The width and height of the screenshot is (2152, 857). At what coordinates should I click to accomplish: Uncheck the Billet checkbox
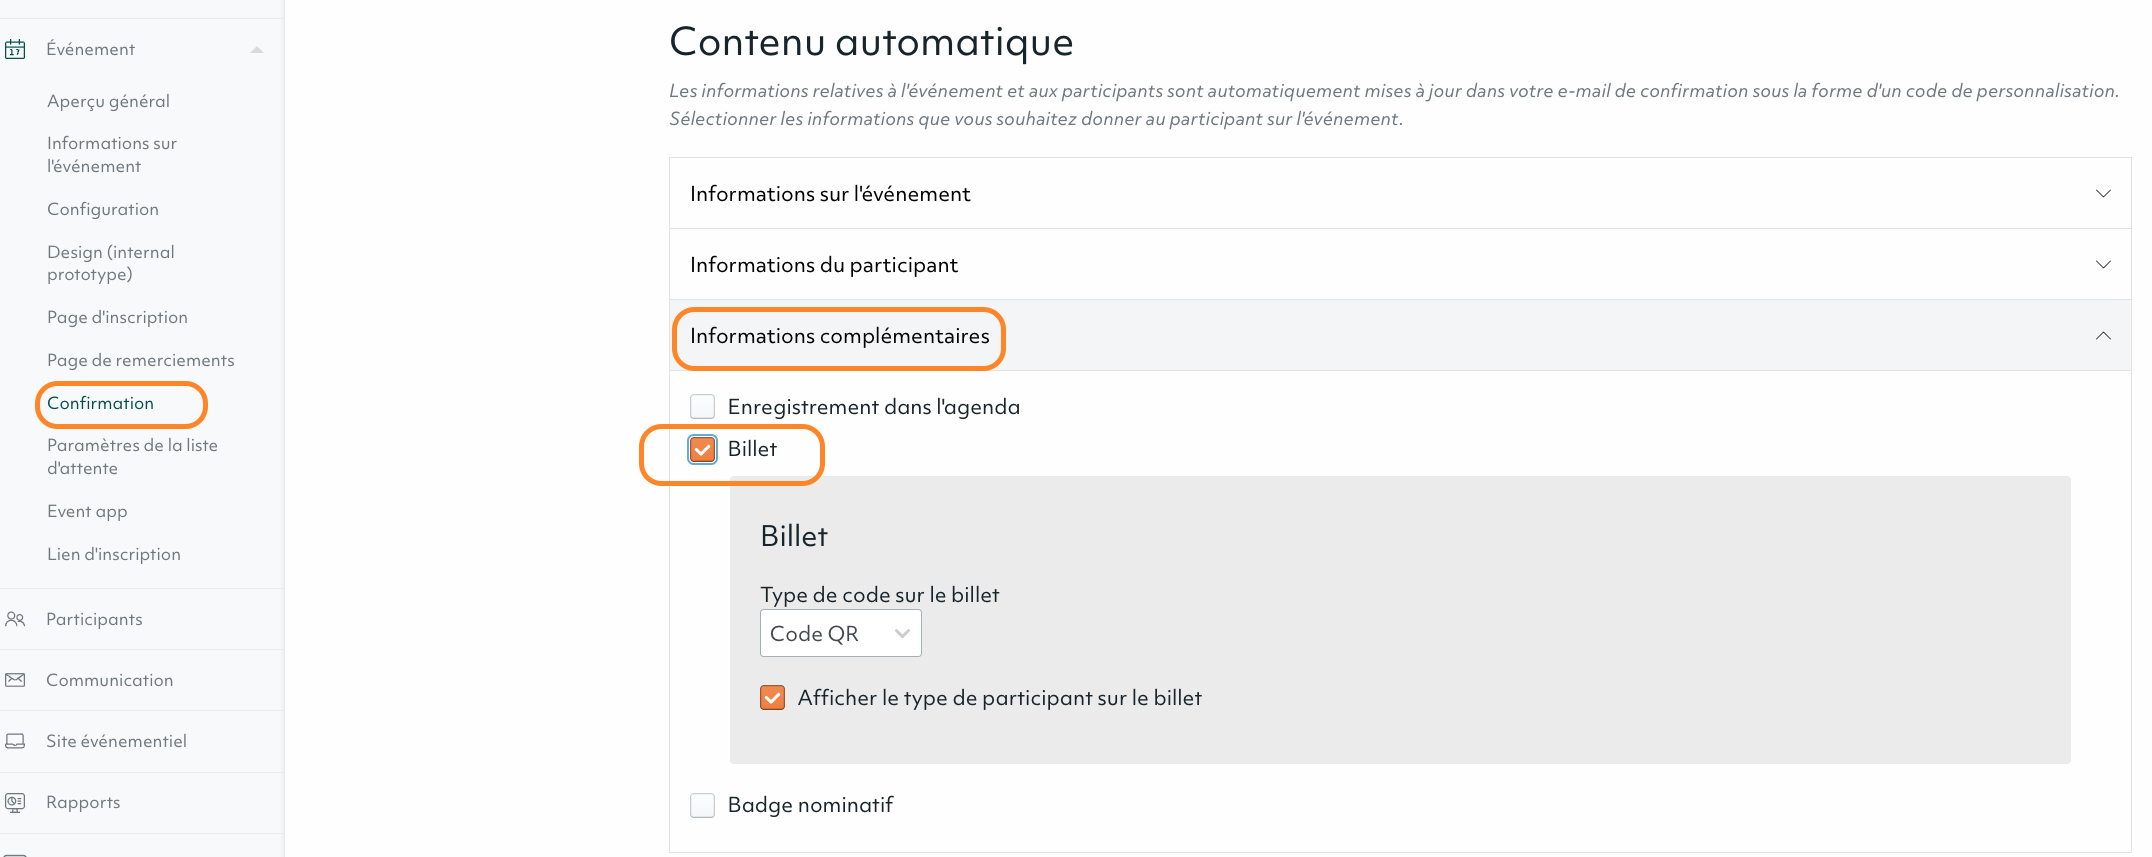[x=703, y=449]
